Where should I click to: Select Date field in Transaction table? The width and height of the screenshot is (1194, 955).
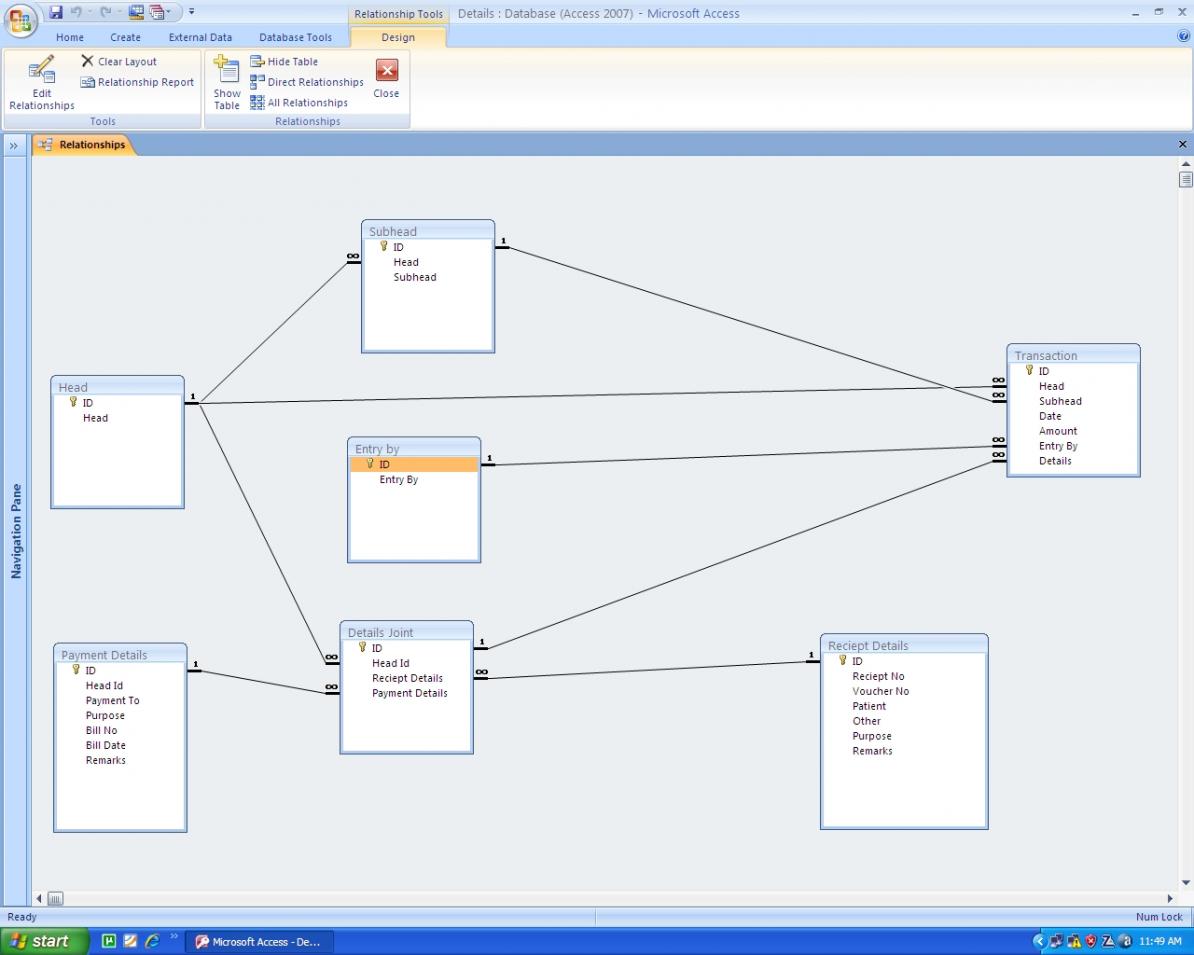[1050, 416]
